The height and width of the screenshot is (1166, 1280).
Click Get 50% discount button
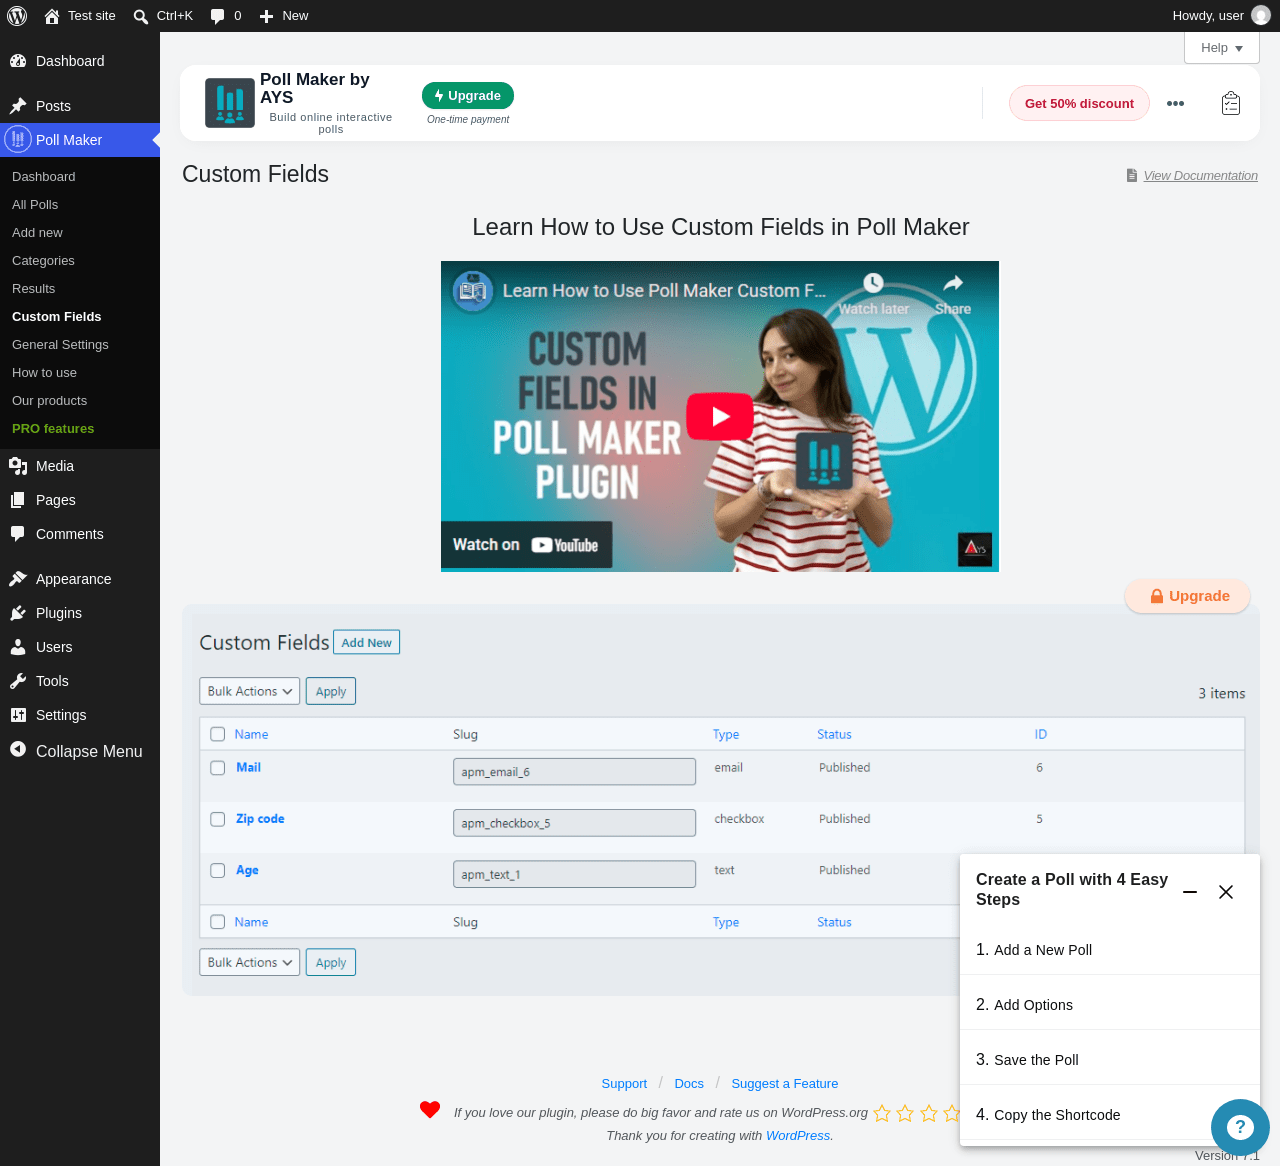(x=1079, y=103)
